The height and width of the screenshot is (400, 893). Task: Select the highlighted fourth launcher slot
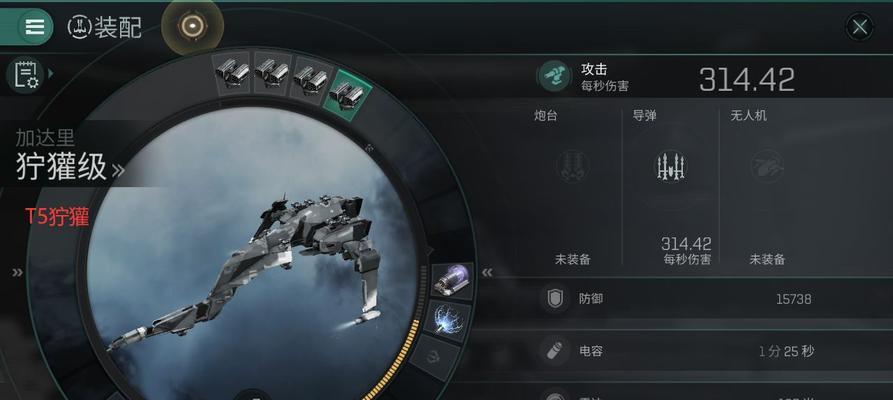click(347, 94)
